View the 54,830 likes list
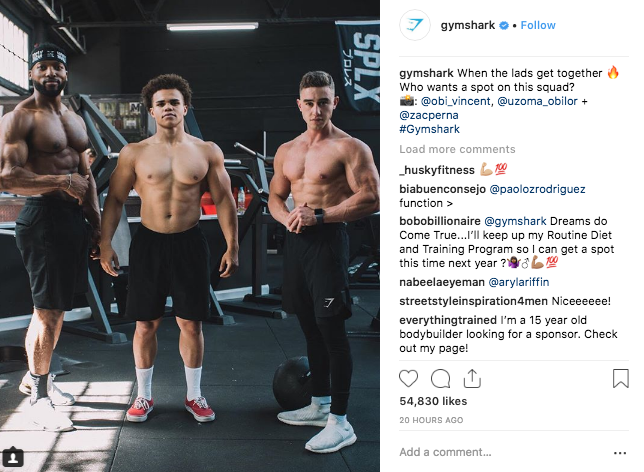Screen dimensions: 644x472 [433, 401]
